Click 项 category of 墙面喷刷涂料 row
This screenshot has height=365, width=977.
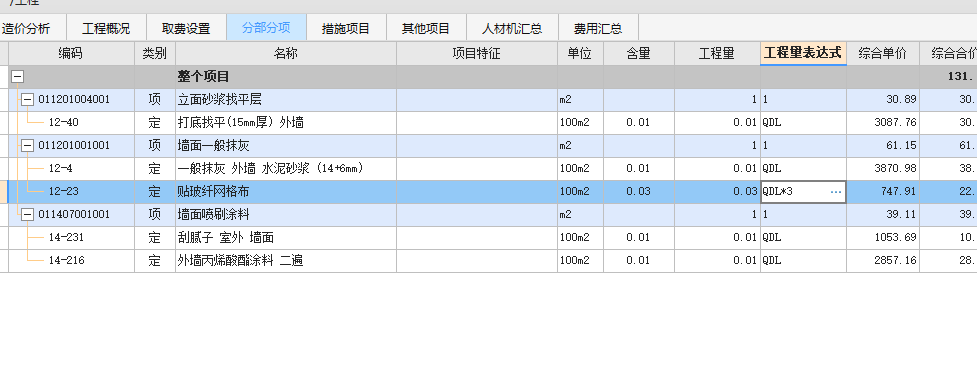tap(155, 215)
